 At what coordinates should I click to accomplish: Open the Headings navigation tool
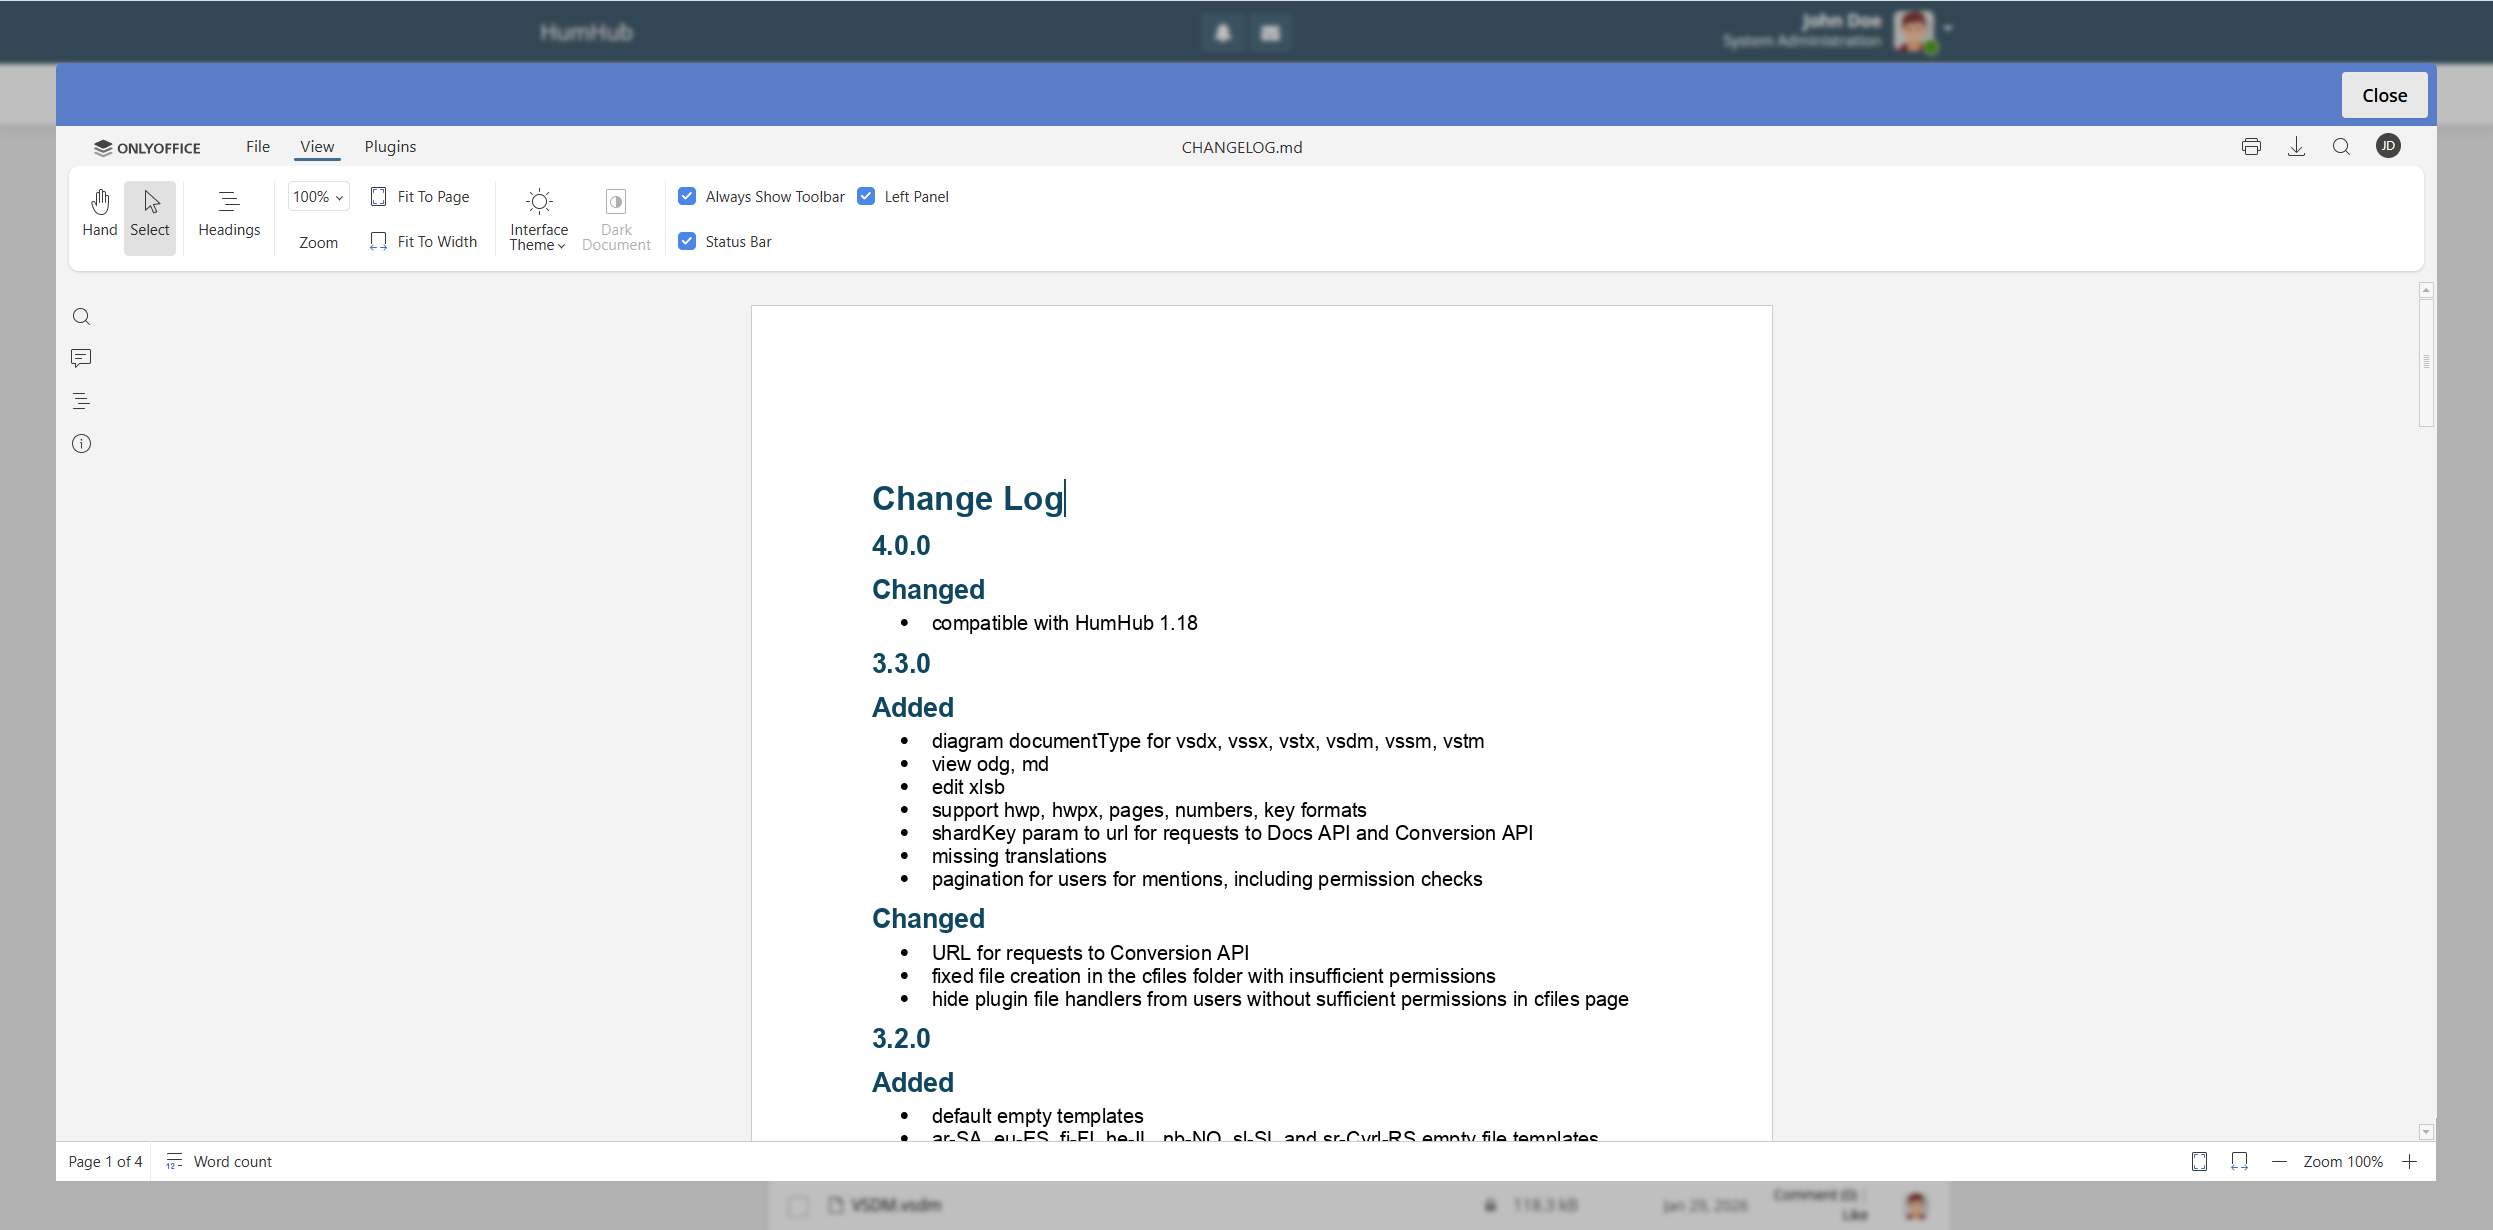228,215
